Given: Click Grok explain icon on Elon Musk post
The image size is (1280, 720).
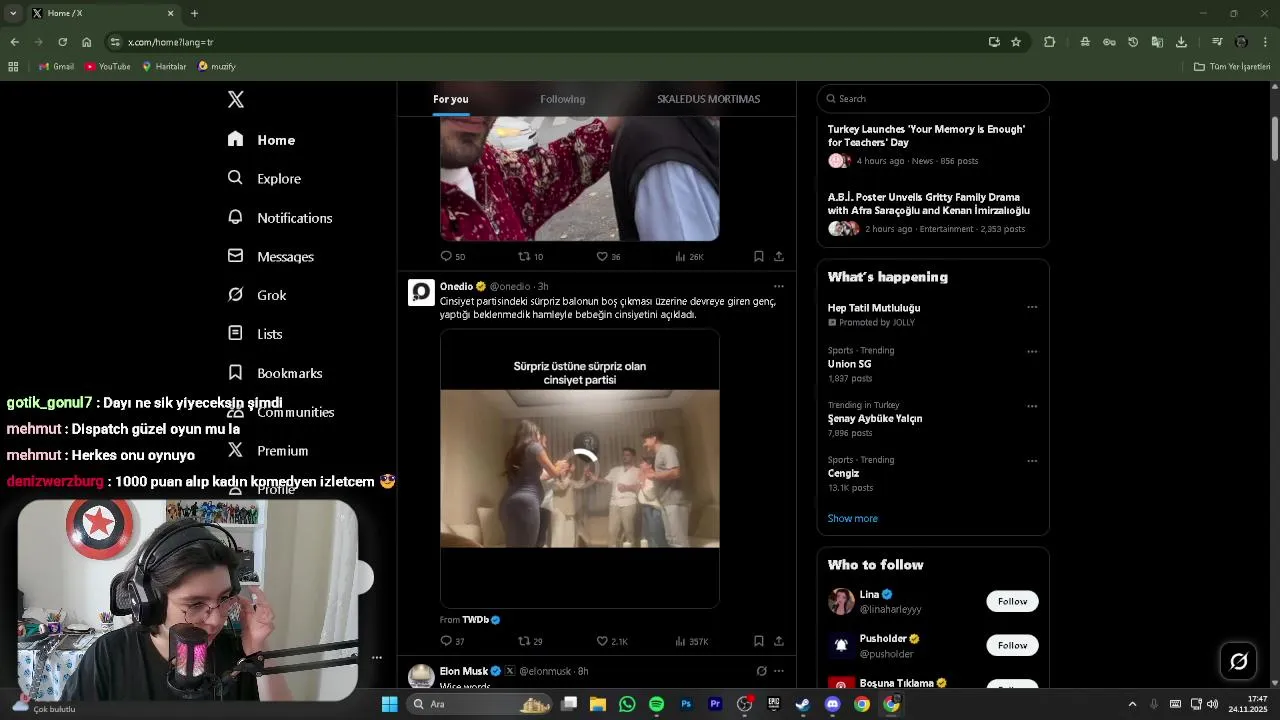Looking at the screenshot, I should [x=761, y=671].
